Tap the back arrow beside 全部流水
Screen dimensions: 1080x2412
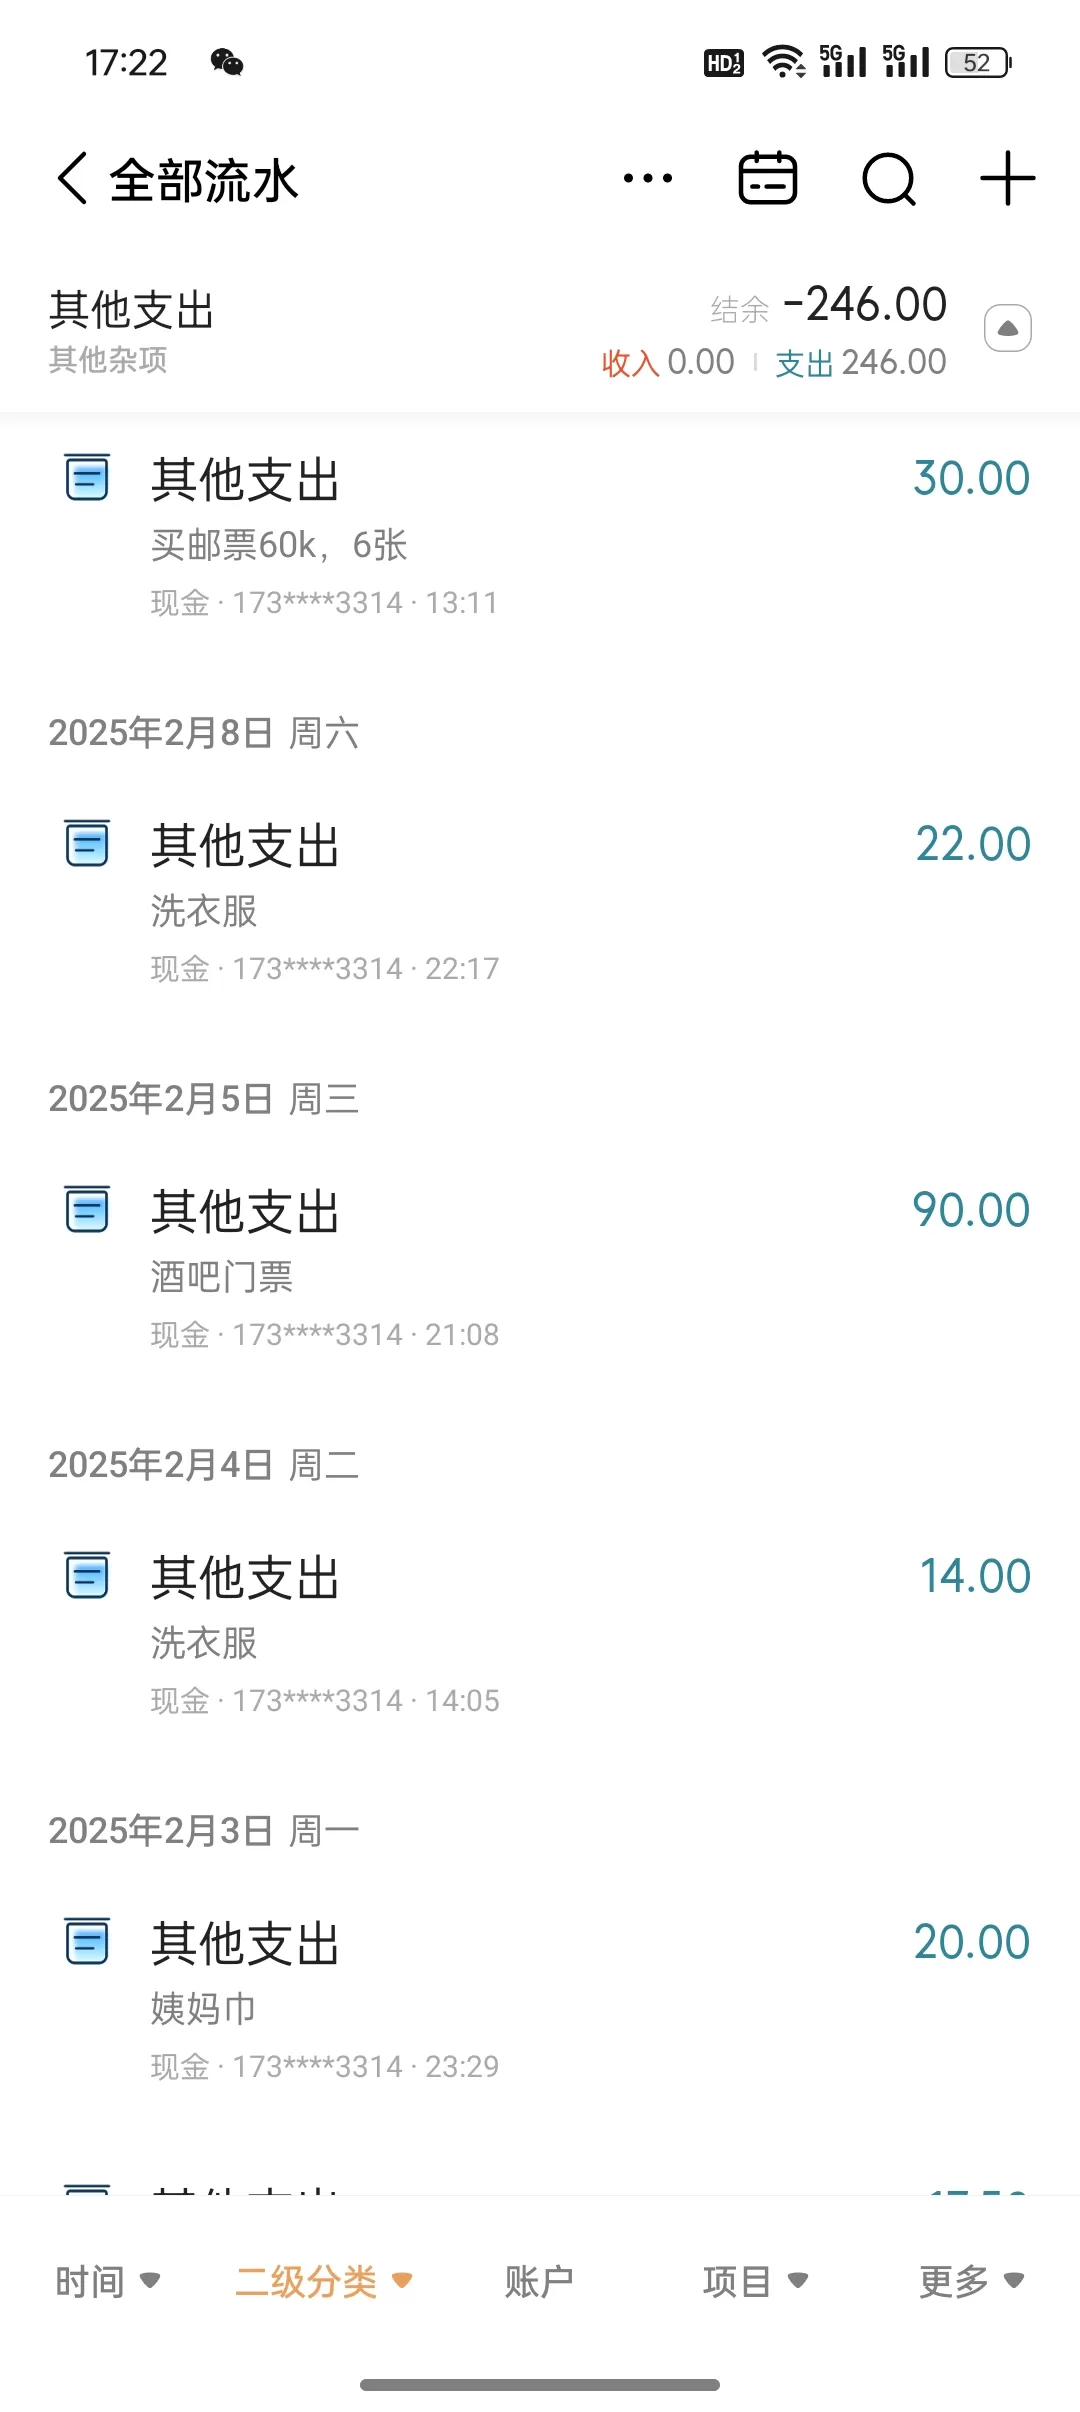coord(73,180)
